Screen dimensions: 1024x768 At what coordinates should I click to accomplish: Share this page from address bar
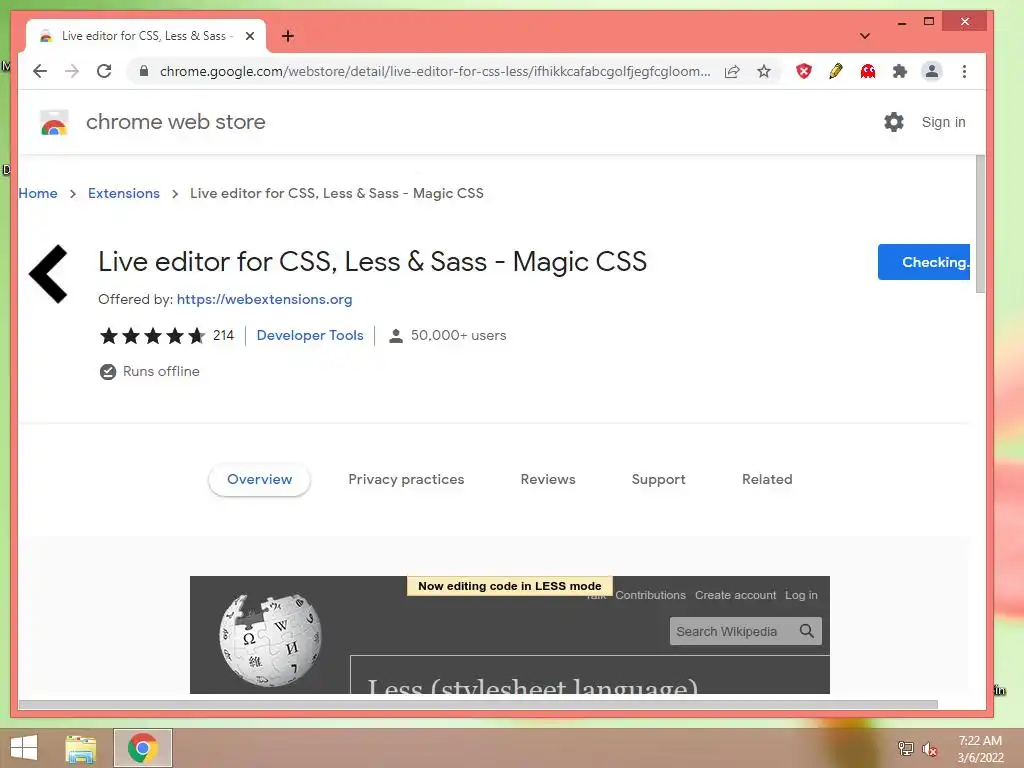[732, 71]
